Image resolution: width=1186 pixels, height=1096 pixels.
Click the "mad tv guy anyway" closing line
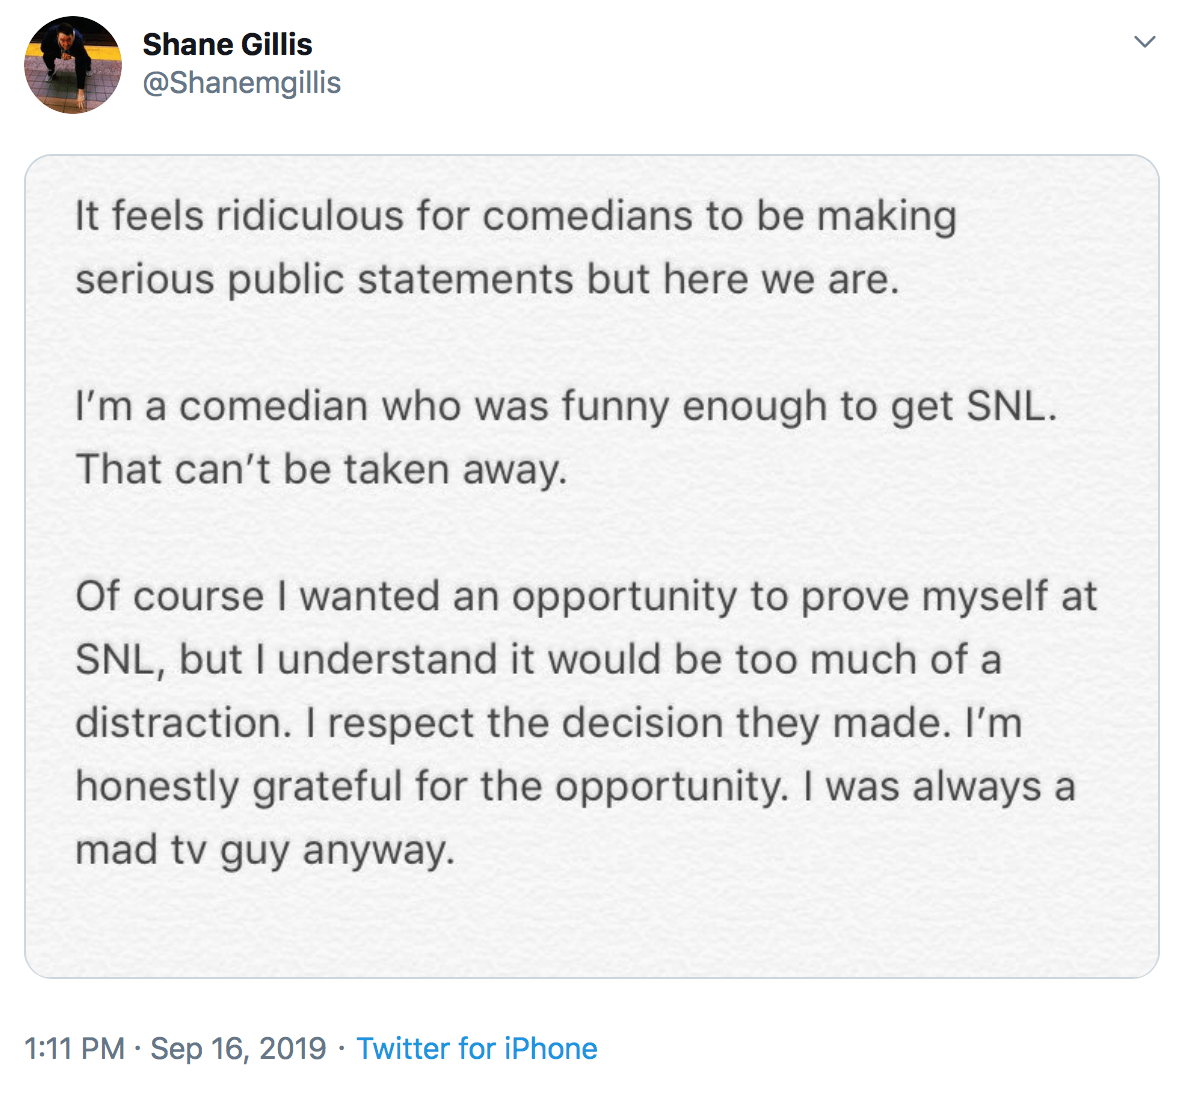point(265,849)
